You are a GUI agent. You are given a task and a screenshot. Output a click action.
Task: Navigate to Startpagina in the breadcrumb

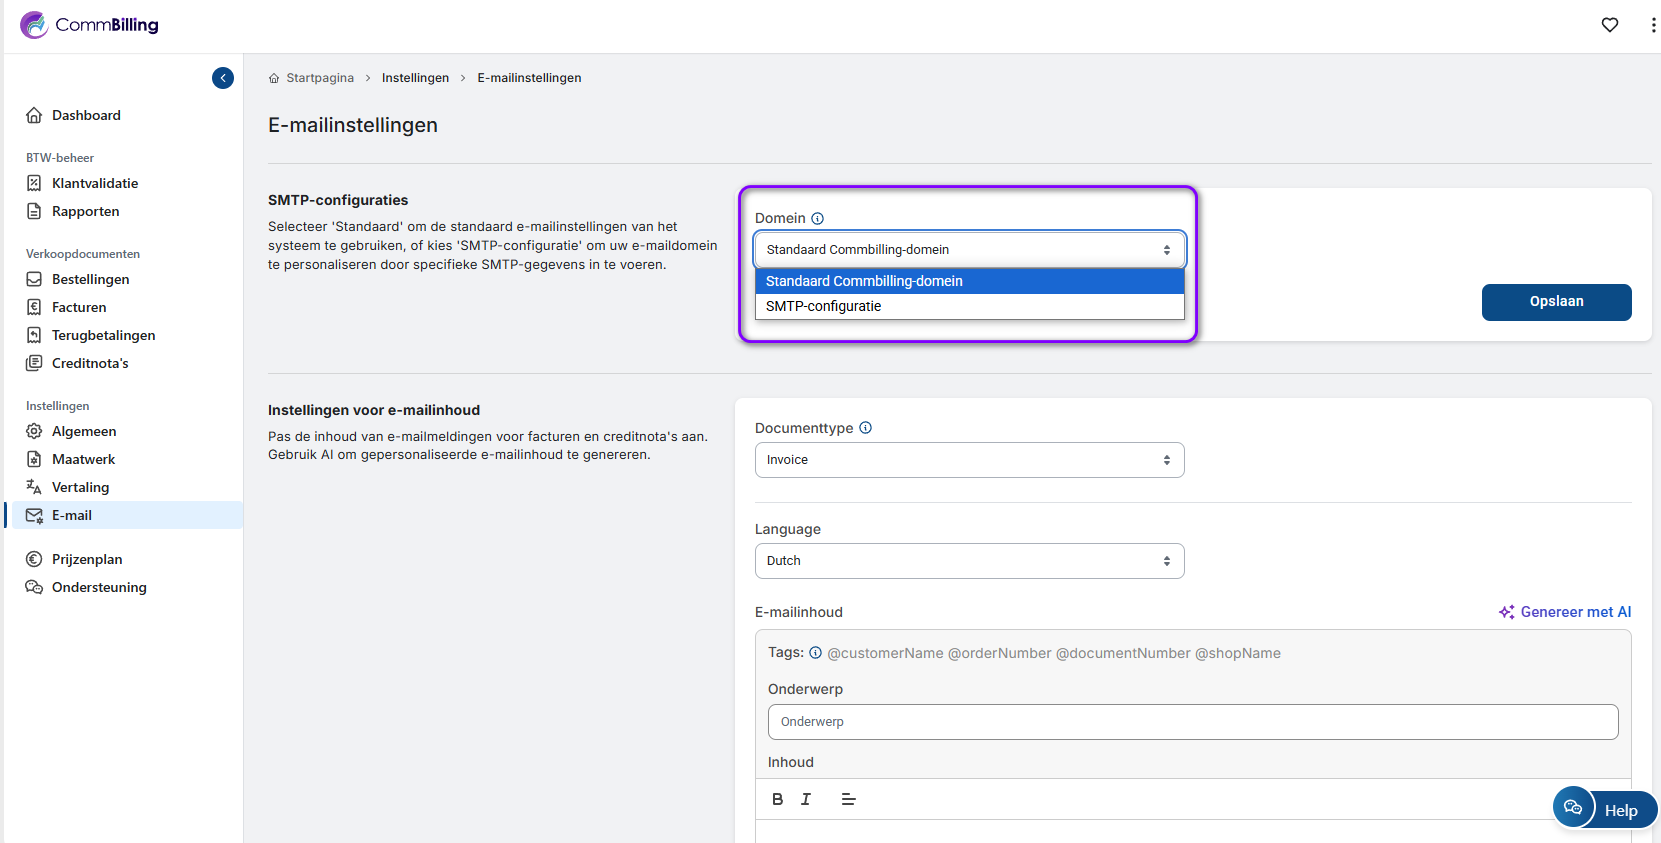point(319,78)
